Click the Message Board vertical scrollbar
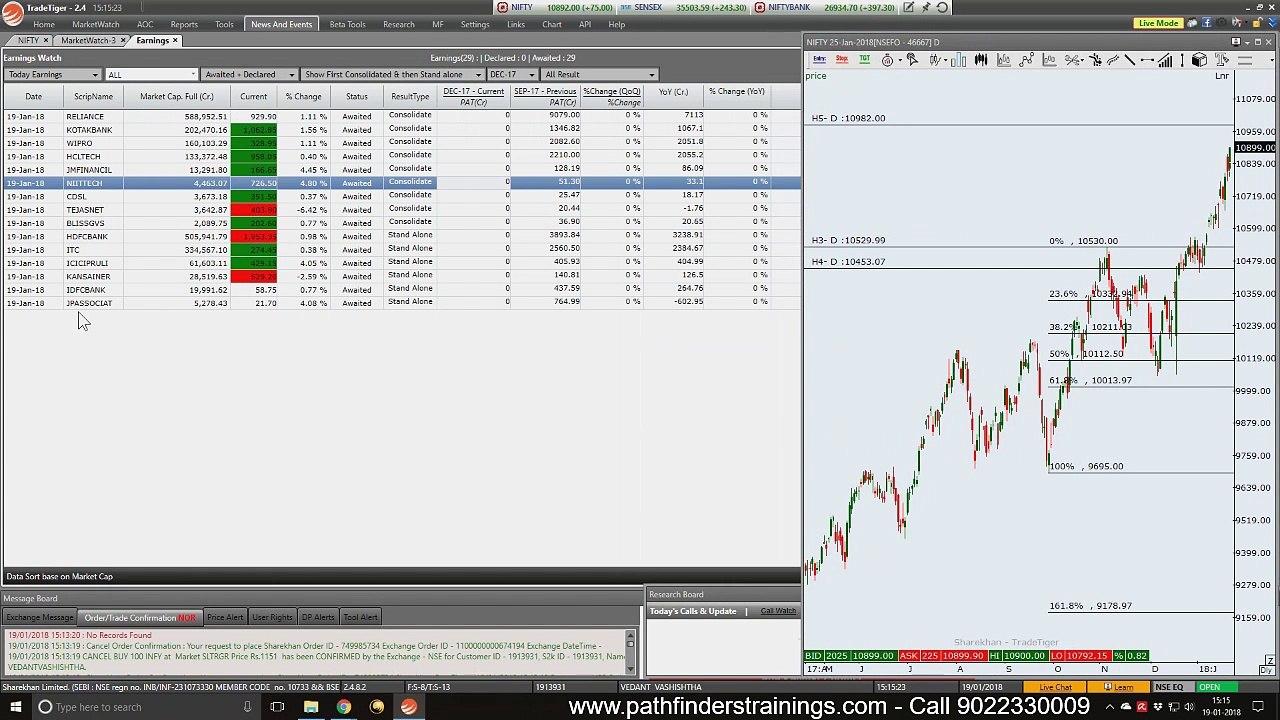The width and height of the screenshot is (1280, 720). (631, 652)
